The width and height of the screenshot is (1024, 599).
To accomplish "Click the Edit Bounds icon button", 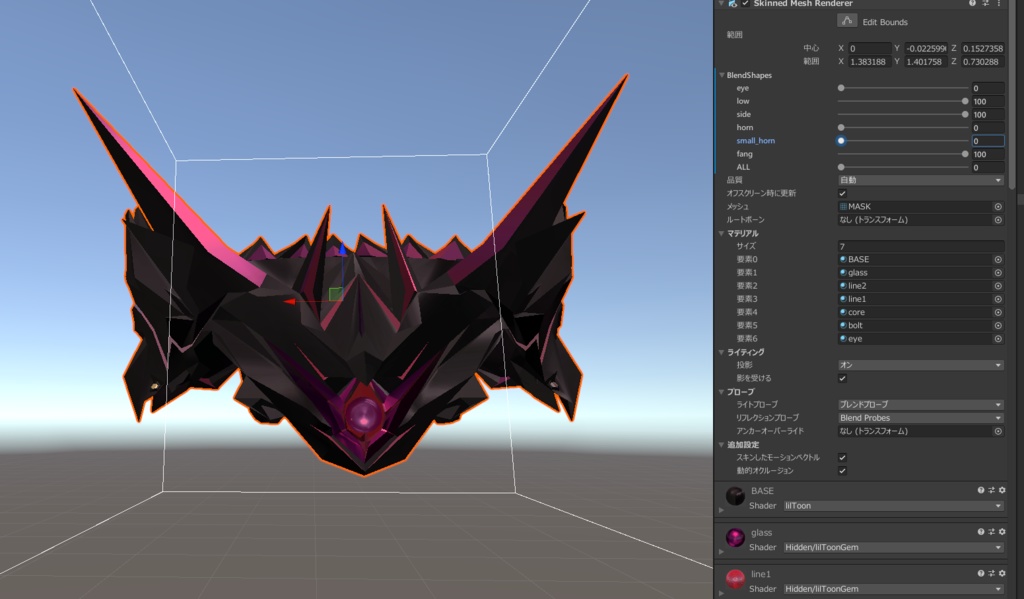I will coord(847,21).
